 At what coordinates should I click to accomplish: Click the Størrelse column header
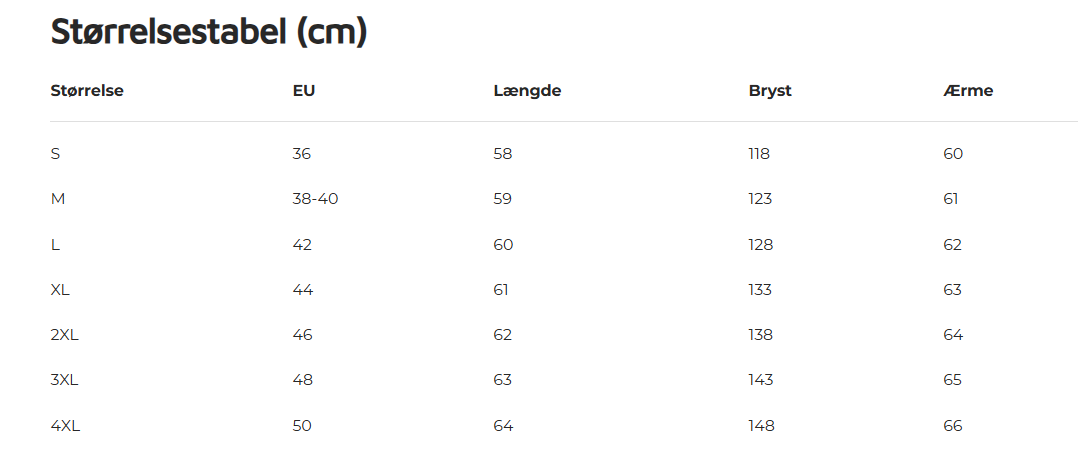click(x=87, y=91)
